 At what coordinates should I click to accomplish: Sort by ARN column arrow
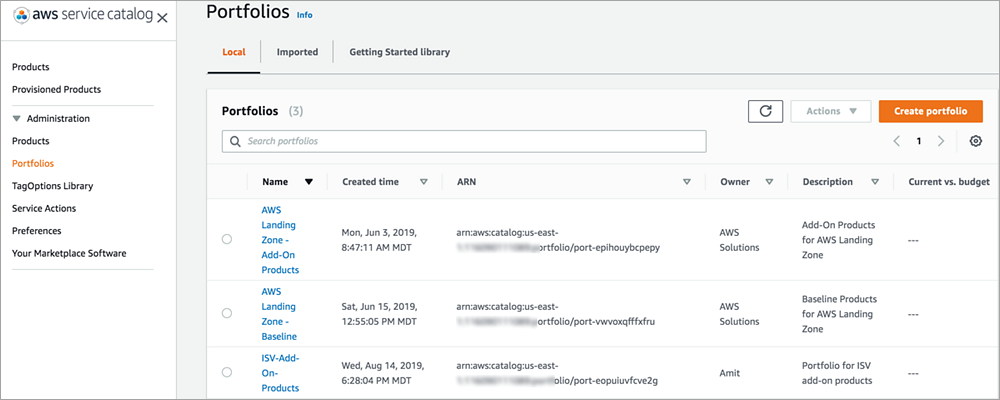click(687, 182)
